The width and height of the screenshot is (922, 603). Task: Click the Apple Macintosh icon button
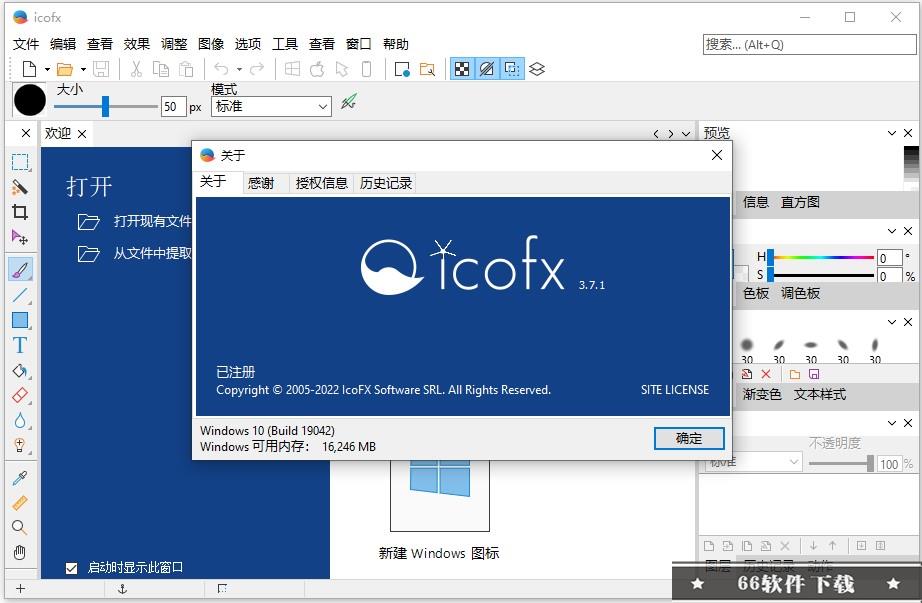pos(317,69)
